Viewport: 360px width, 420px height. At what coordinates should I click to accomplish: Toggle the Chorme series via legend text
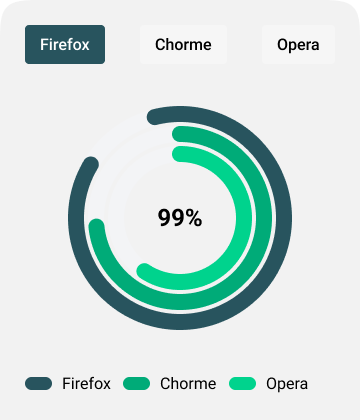tap(188, 383)
